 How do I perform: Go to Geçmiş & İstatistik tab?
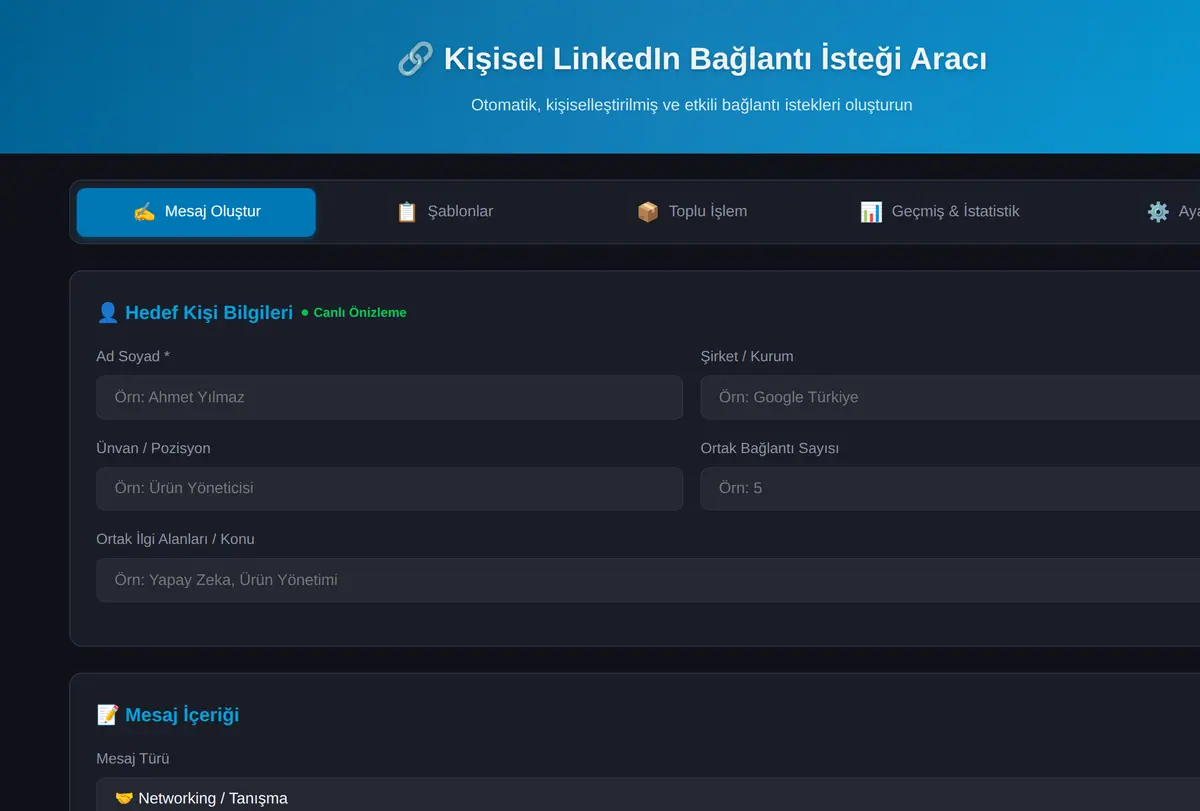click(x=940, y=212)
